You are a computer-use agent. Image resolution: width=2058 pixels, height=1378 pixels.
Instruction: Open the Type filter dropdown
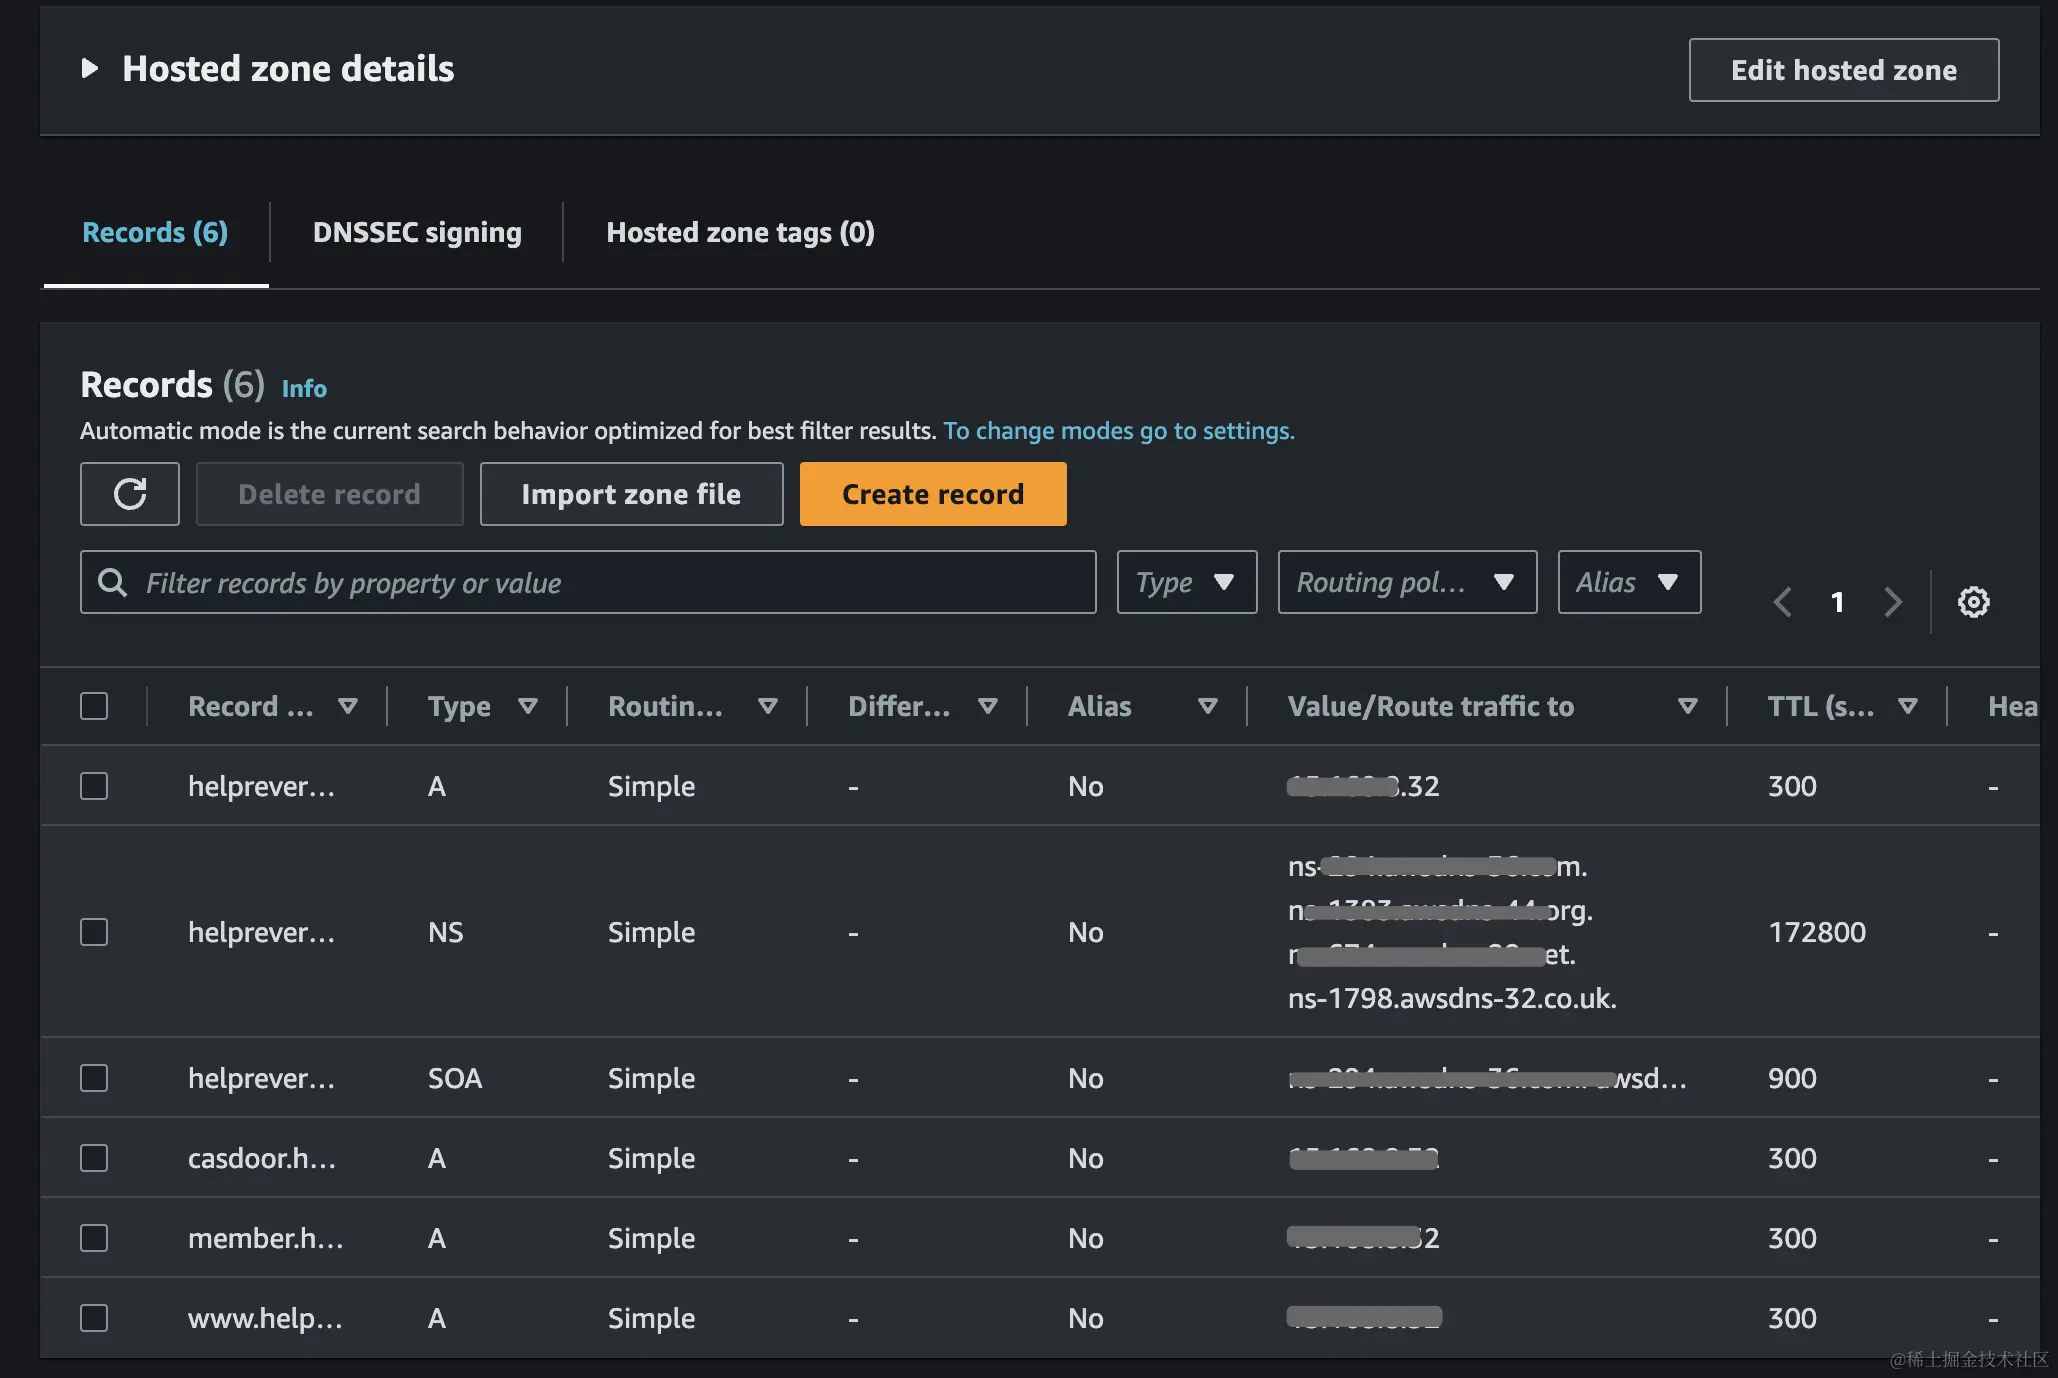click(x=1186, y=582)
